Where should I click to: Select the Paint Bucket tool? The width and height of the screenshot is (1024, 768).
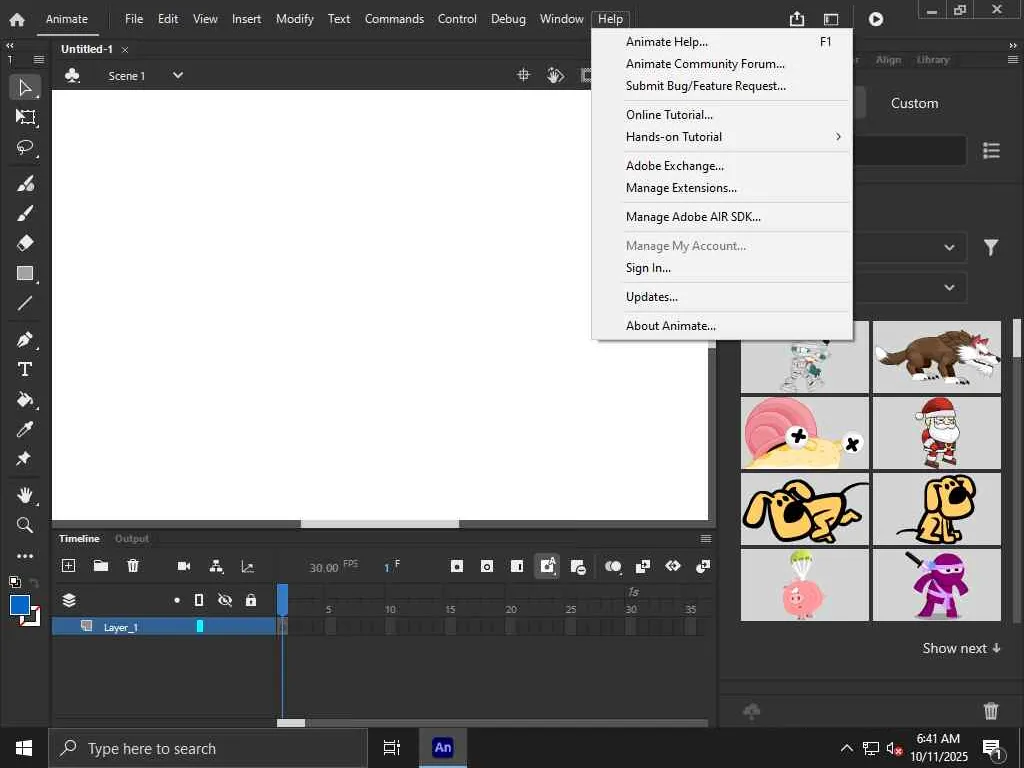[25, 399]
